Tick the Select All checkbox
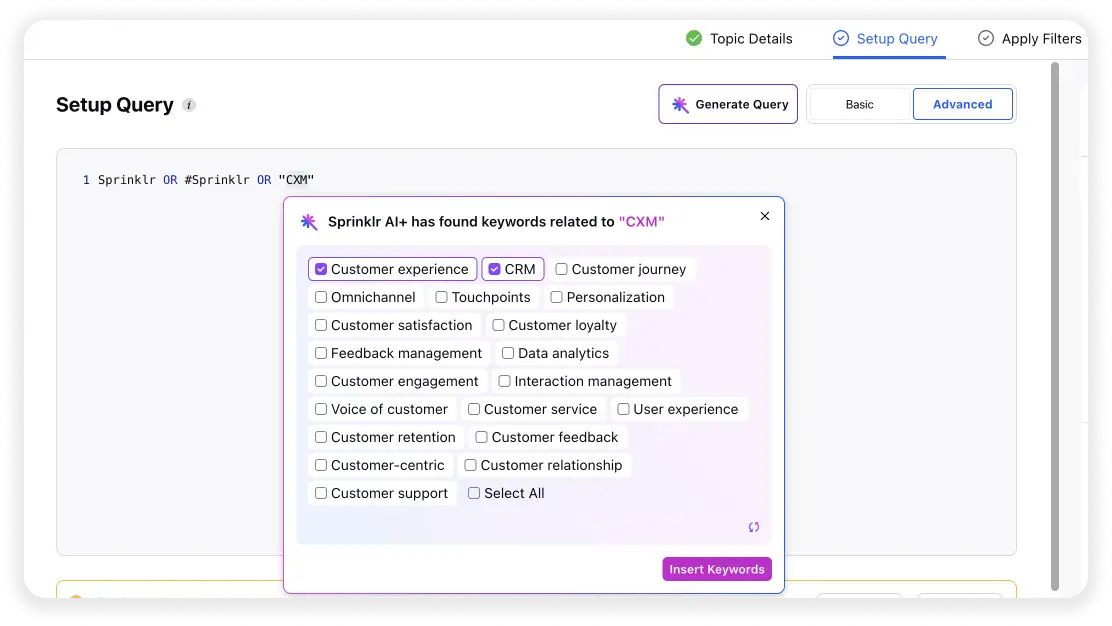Viewport: 1112px width, 626px height. (474, 493)
